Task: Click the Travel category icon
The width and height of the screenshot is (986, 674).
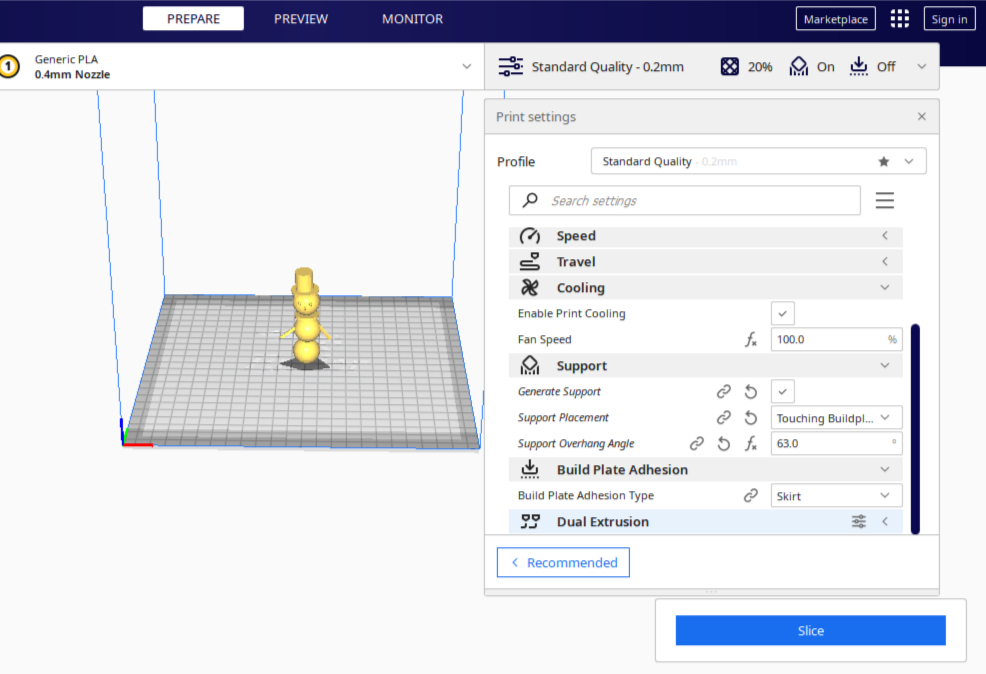Action: pos(529,262)
